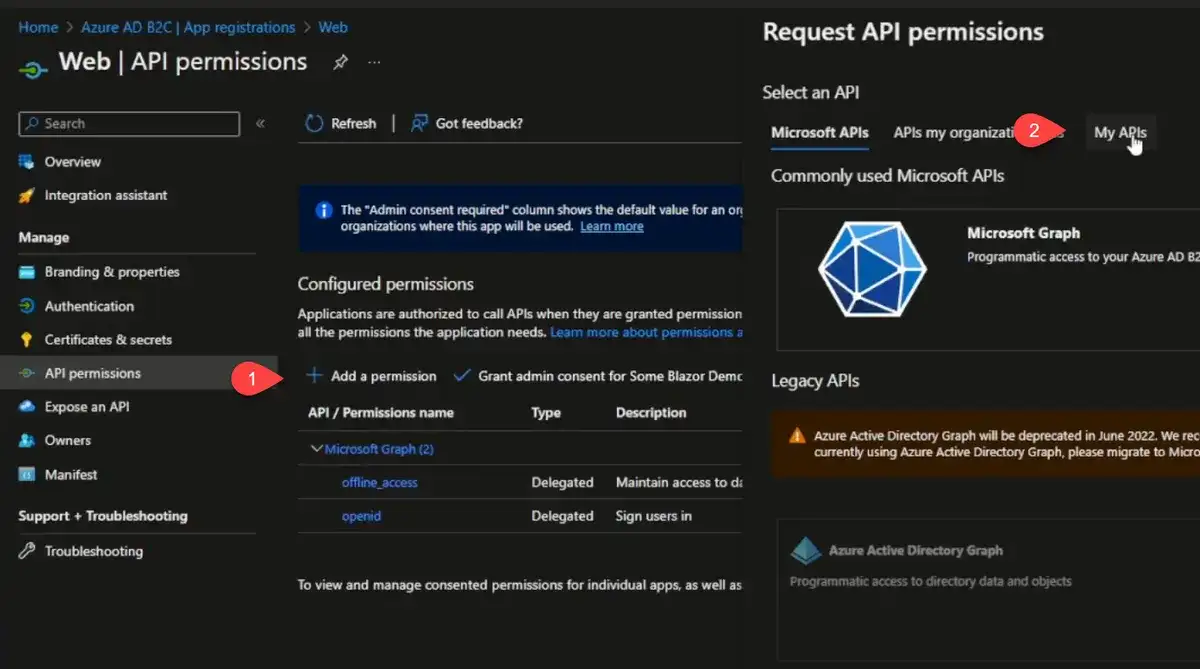The height and width of the screenshot is (669, 1200).
Task: Click the Refresh icon in the toolbar
Action: point(314,123)
